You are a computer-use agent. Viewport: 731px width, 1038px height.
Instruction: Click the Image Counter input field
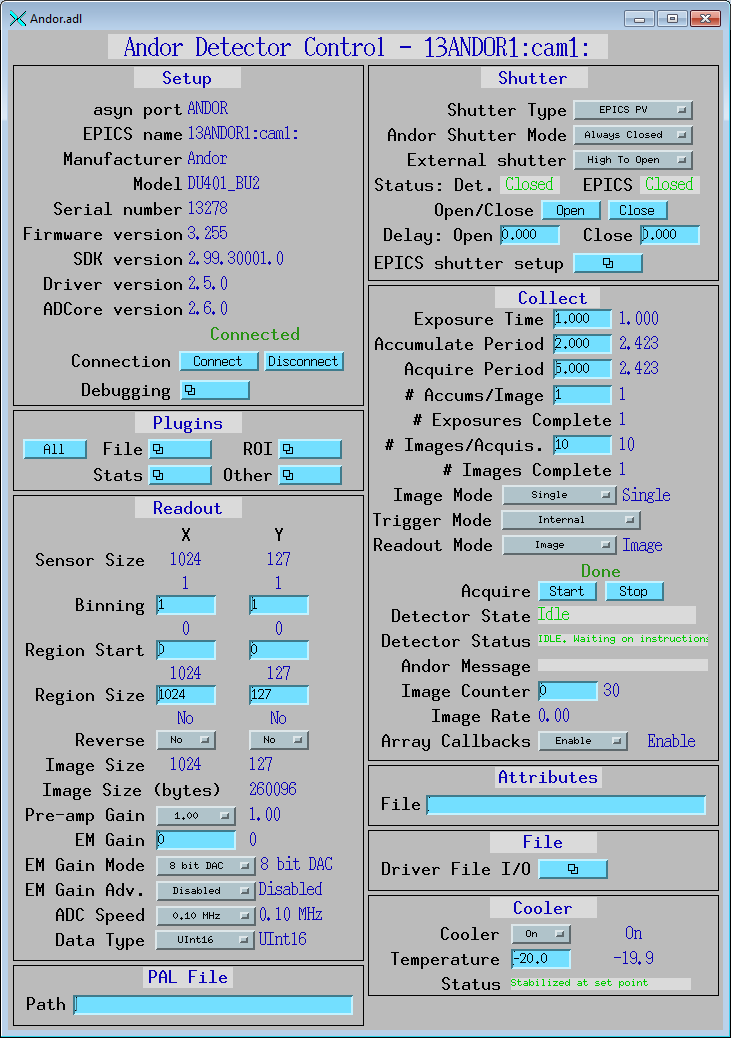(x=568, y=690)
